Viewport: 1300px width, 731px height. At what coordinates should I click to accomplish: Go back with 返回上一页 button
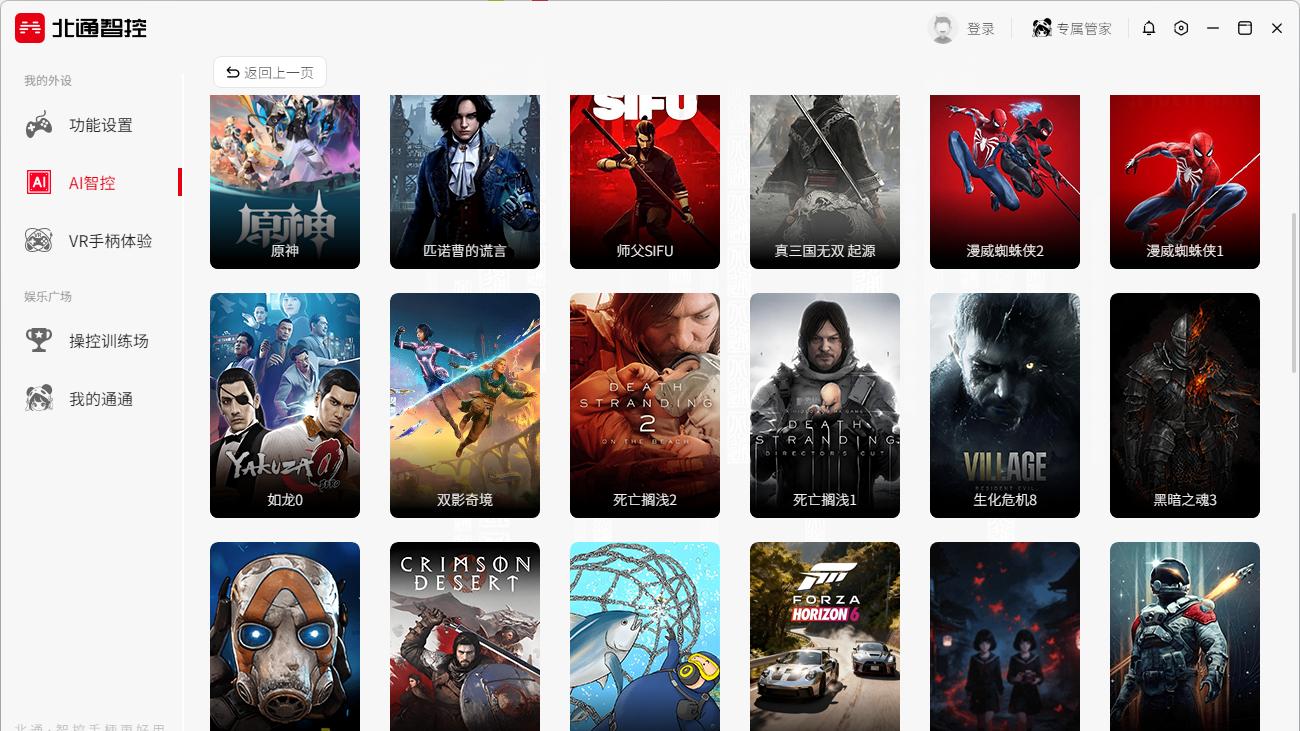click(x=270, y=72)
